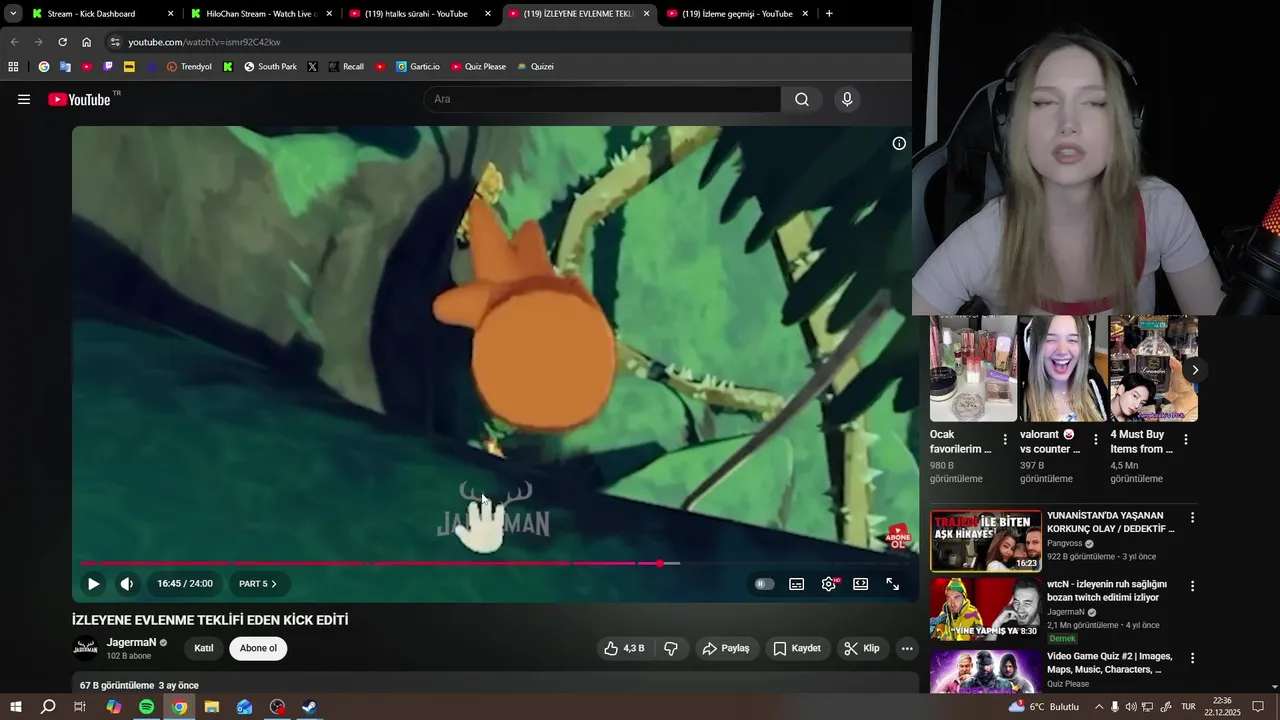Switch to htalks sürahi YouTube tab
Screen dimensions: 1280x720
tap(420, 14)
